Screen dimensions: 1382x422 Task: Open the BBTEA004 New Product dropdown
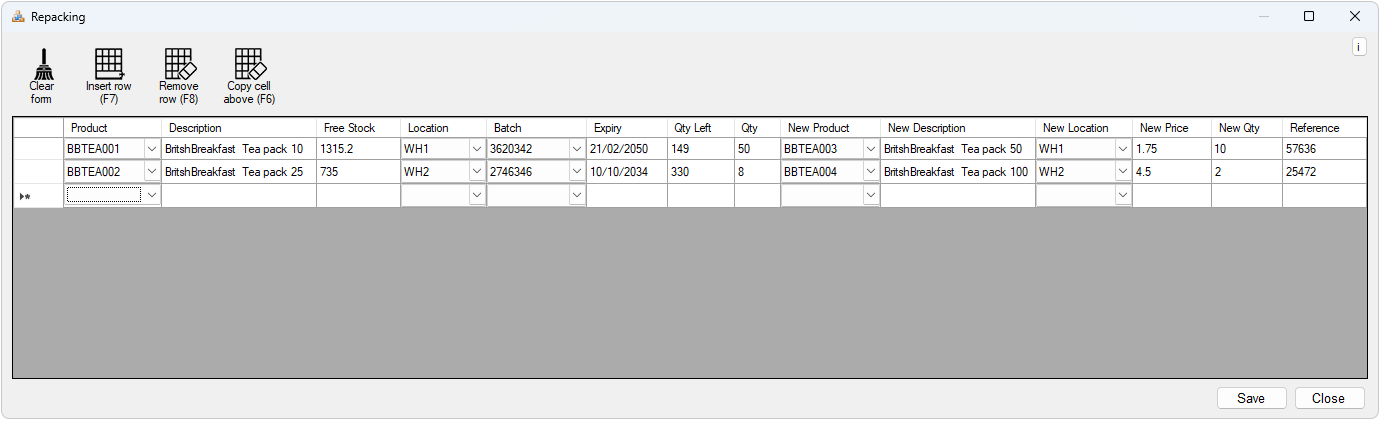(871, 172)
